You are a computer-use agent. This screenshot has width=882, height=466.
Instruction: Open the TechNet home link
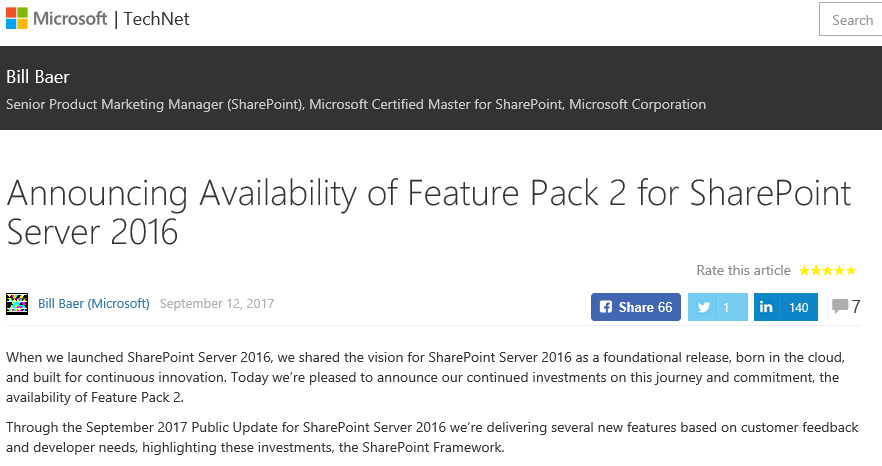[x=156, y=19]
